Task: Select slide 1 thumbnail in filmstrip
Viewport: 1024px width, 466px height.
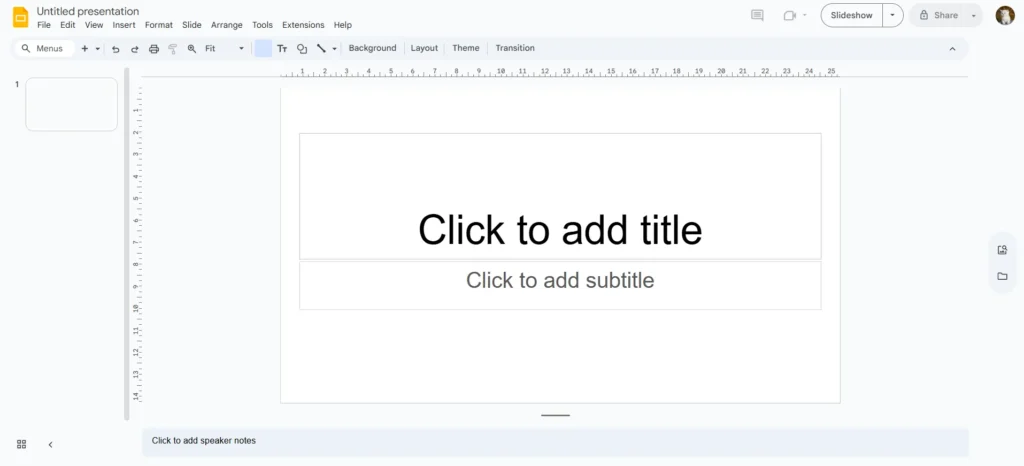Action: coord(71,104)
